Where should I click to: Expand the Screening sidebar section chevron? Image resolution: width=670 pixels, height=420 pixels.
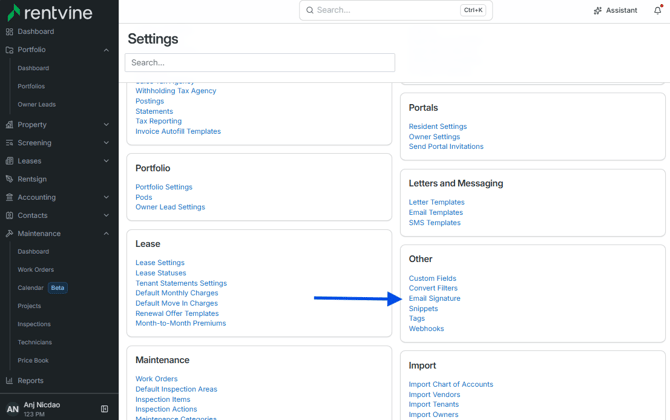[x=106, y=143]
